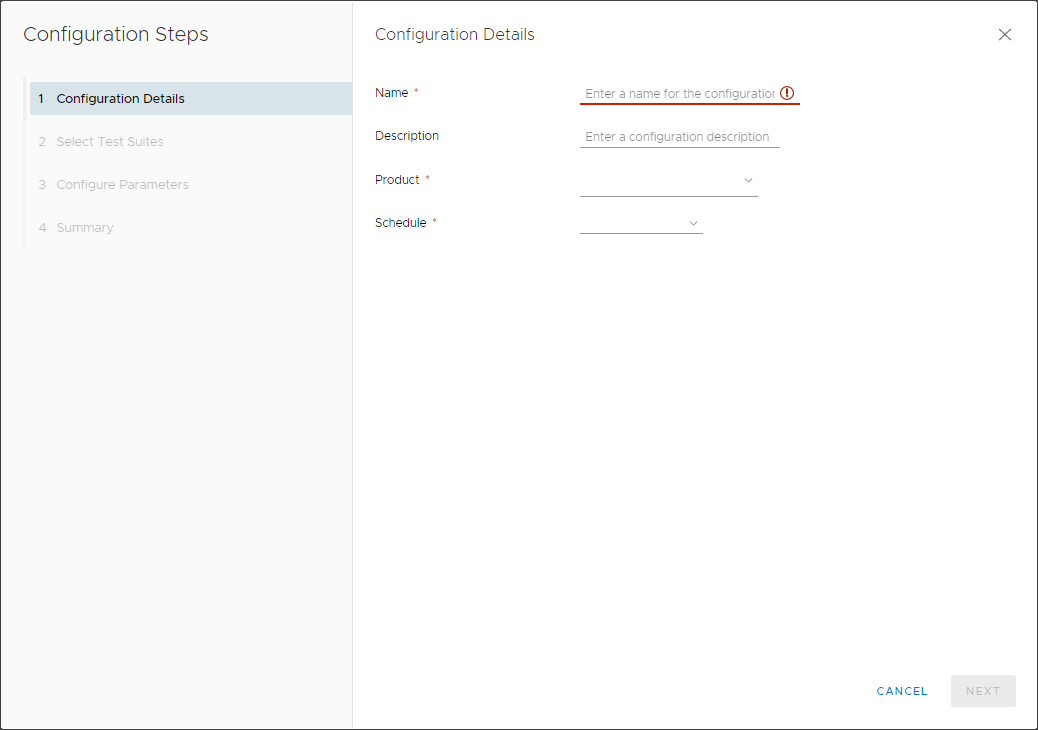Go to the Select Test Suites step
This screenshot has height=730, width=1038.
click(109, 142)
